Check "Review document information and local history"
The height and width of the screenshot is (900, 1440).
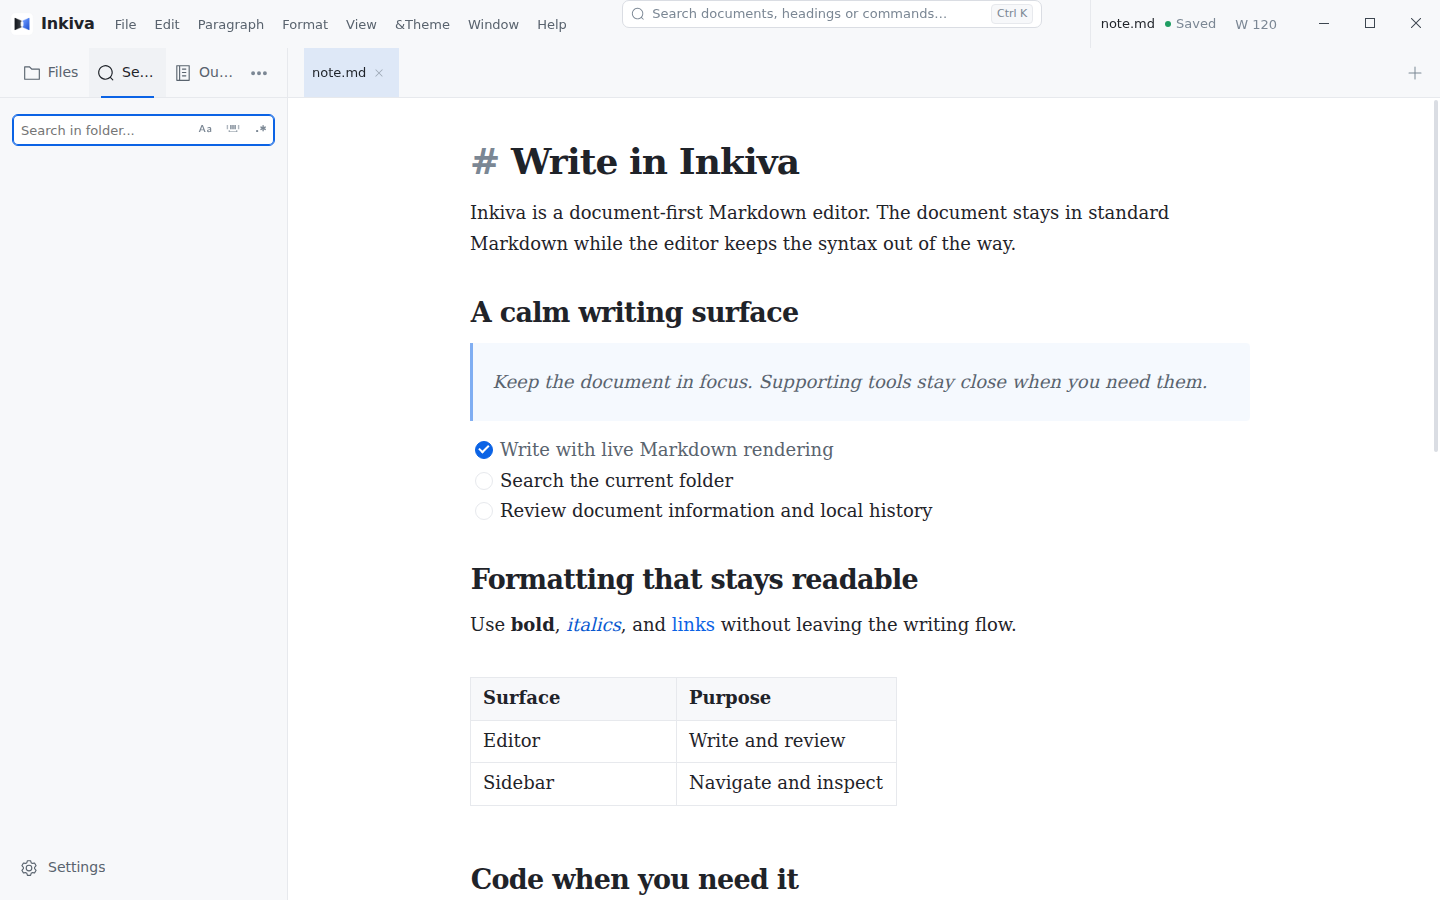484,511
